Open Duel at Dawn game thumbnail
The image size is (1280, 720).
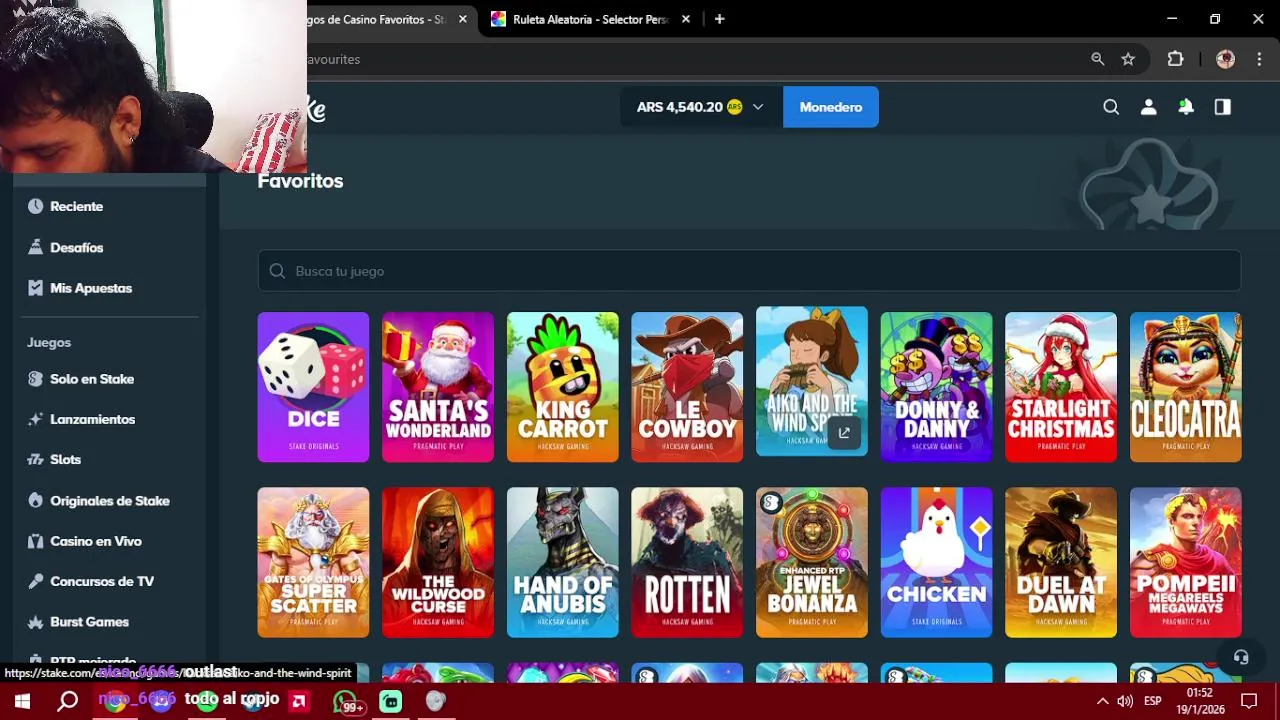(1061, 562)
